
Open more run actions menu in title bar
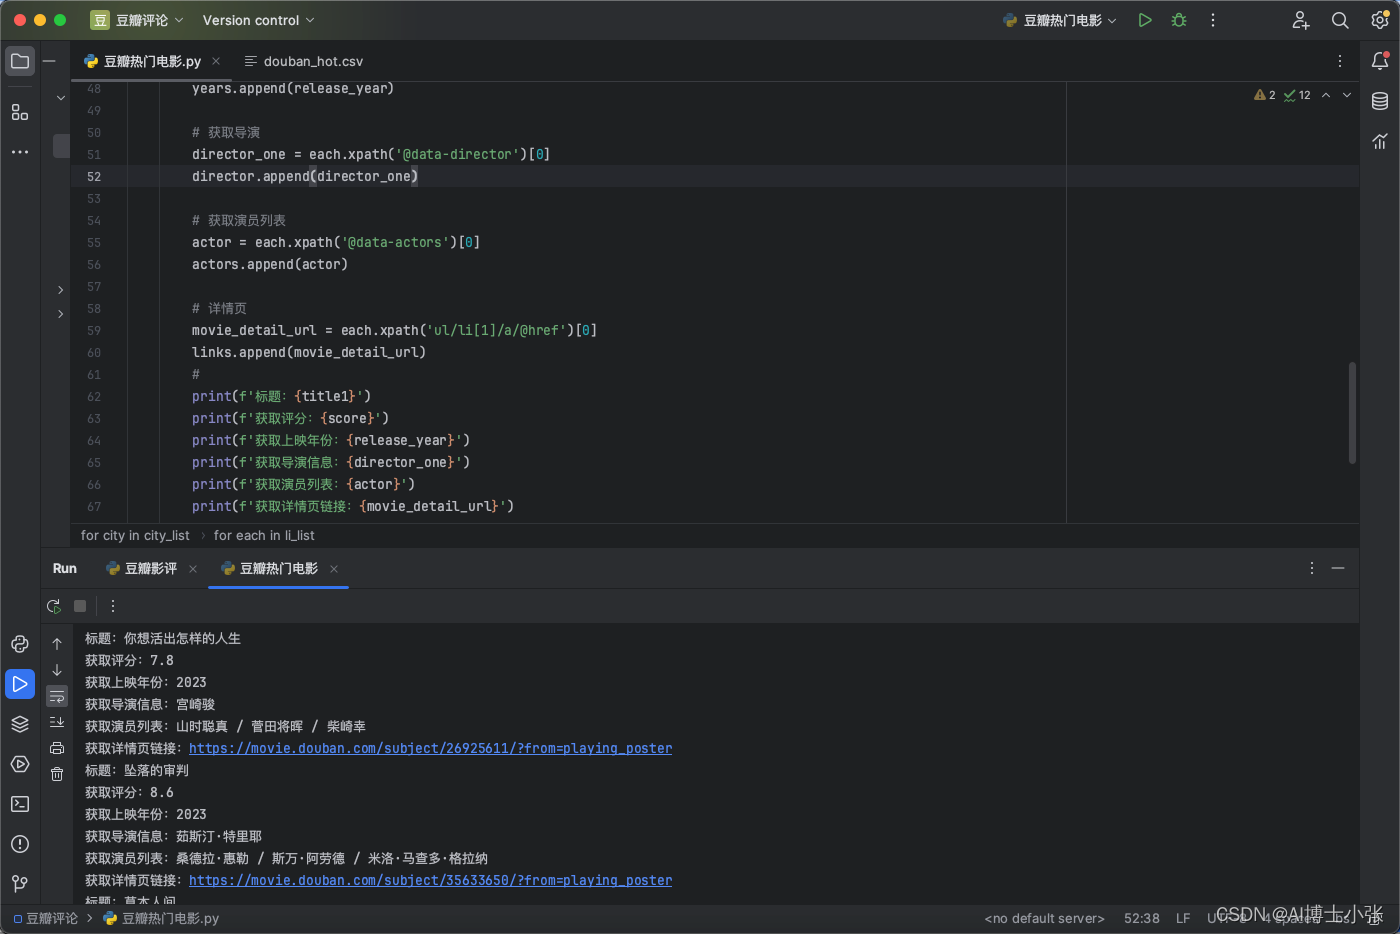1213,20
